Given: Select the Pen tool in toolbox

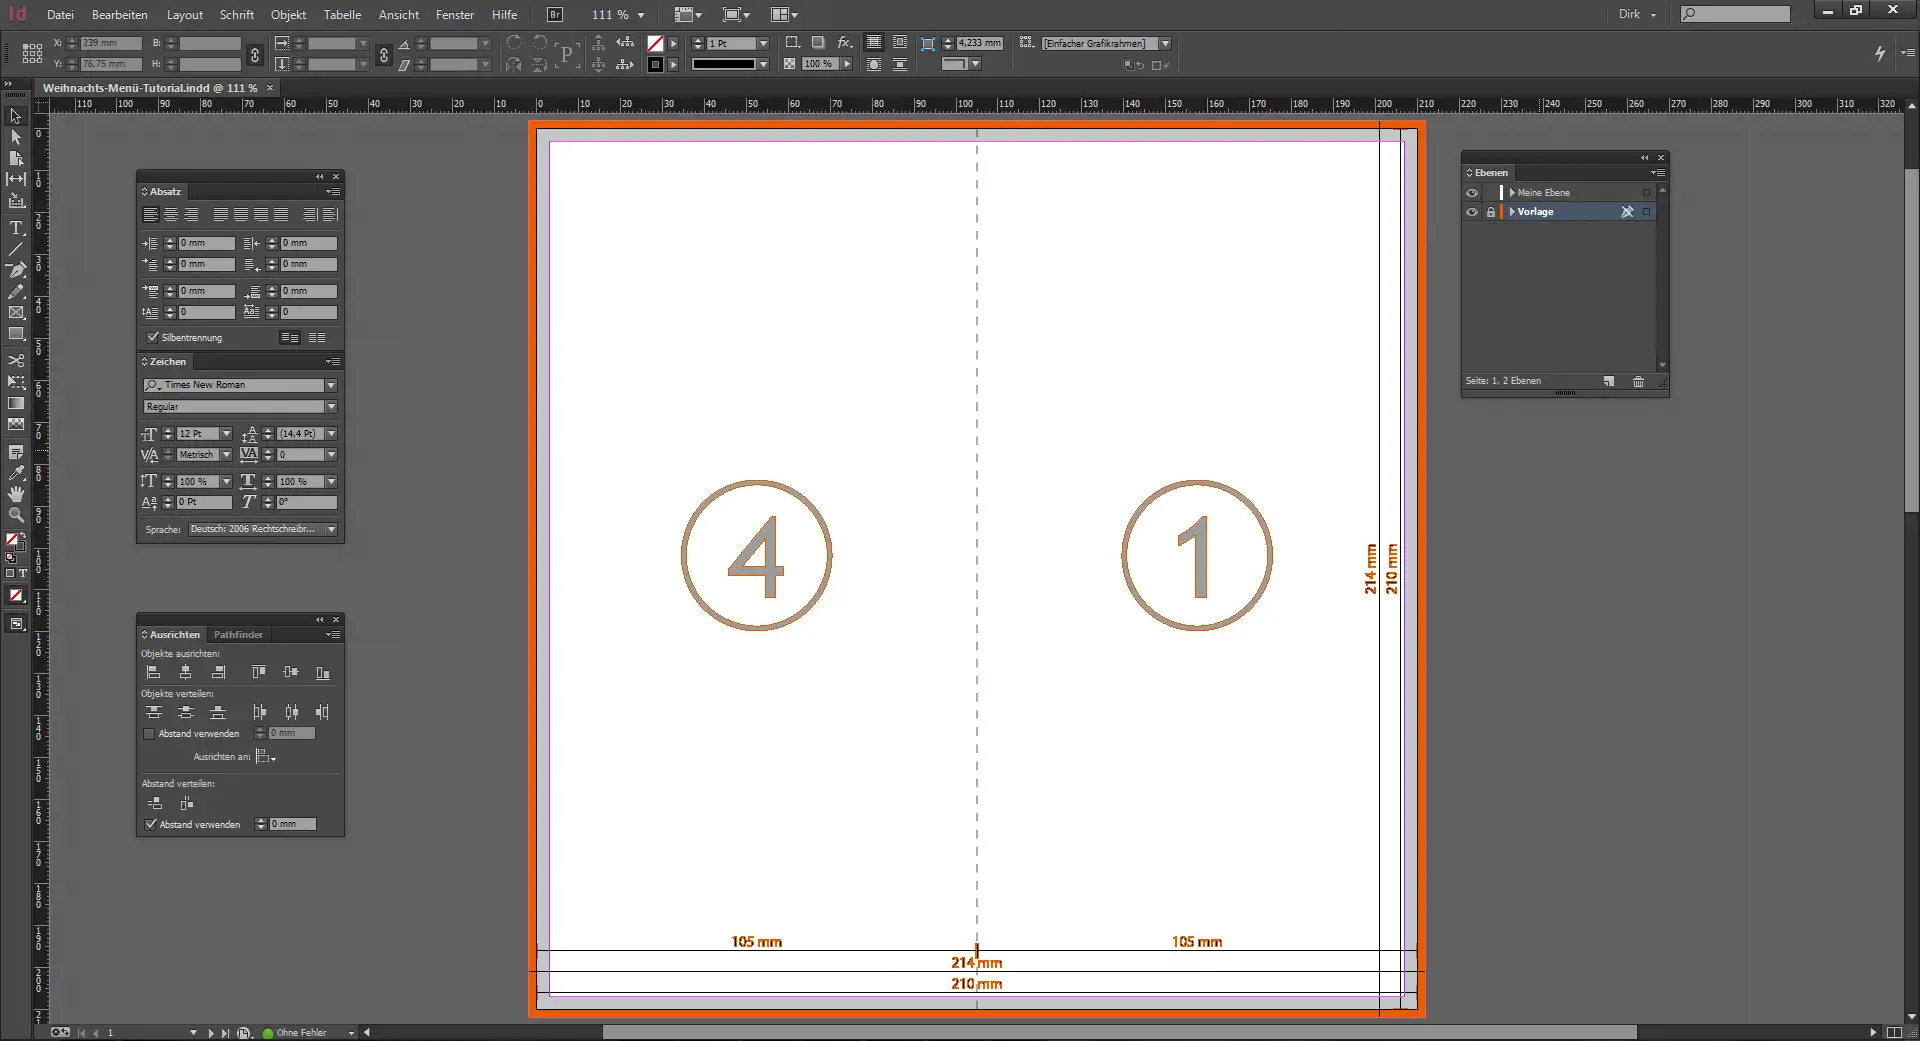Looking at the screenshot, I should [x=16, y=270].
